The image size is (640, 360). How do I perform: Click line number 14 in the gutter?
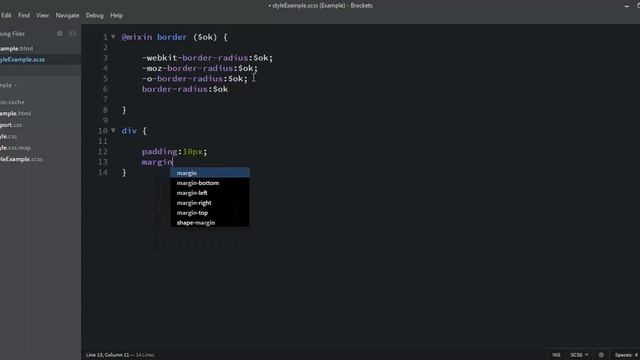click(x=103, y=172)
